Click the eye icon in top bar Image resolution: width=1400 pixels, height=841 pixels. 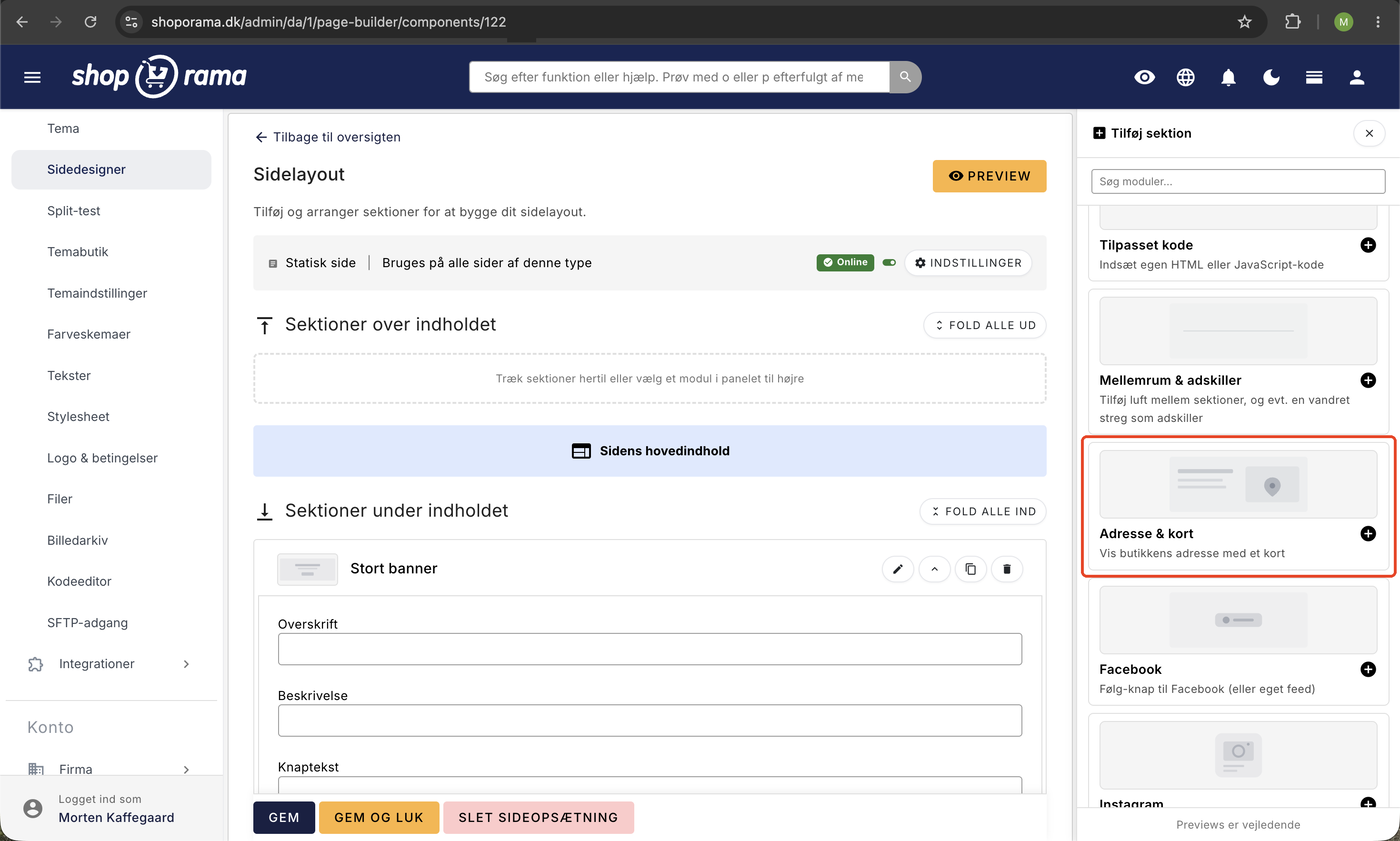[x=1145, y=77]
